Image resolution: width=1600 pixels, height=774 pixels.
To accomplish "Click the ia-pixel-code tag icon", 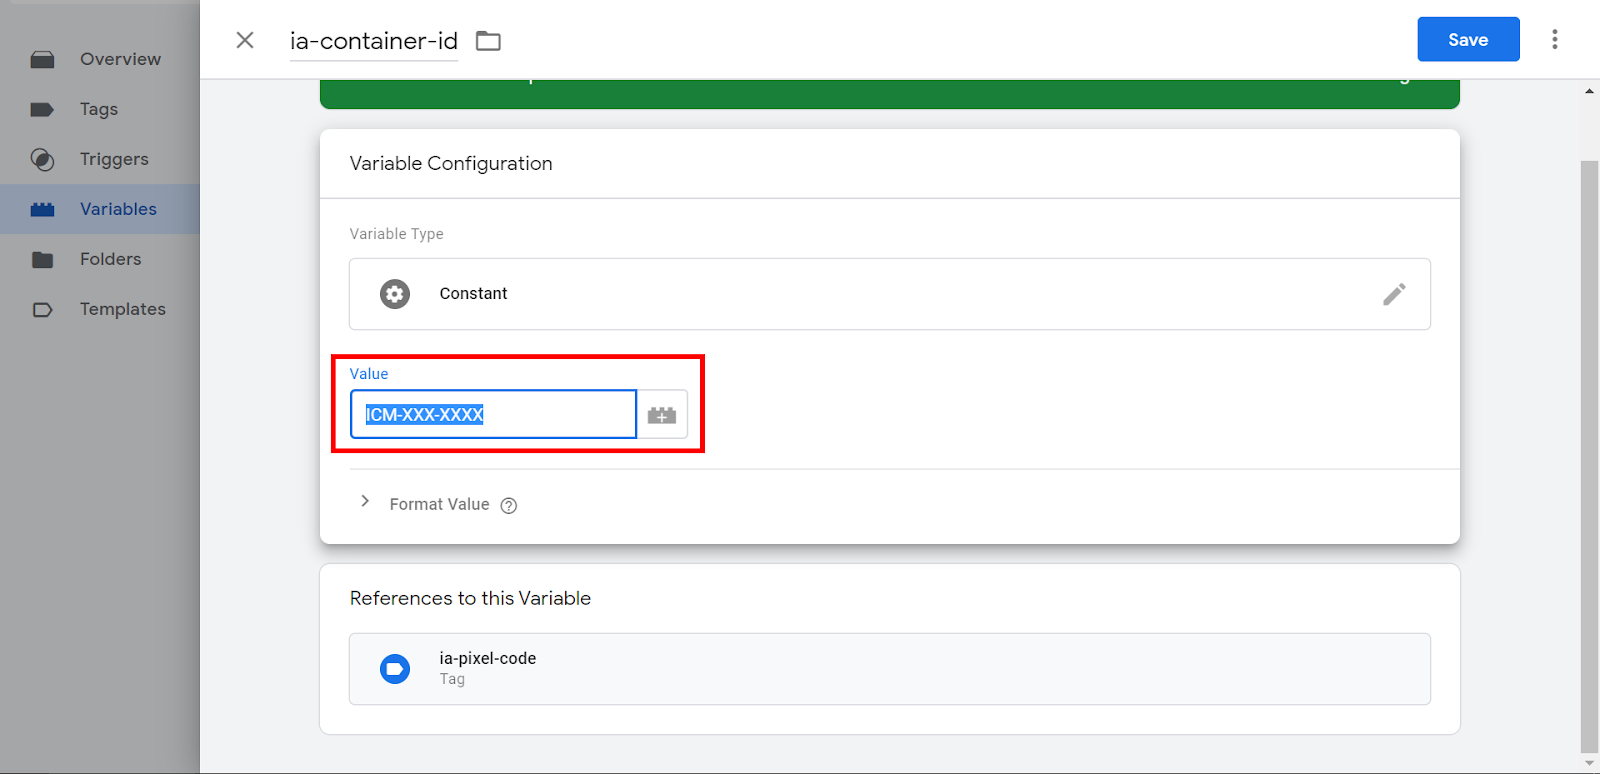I will coord(395,669).
